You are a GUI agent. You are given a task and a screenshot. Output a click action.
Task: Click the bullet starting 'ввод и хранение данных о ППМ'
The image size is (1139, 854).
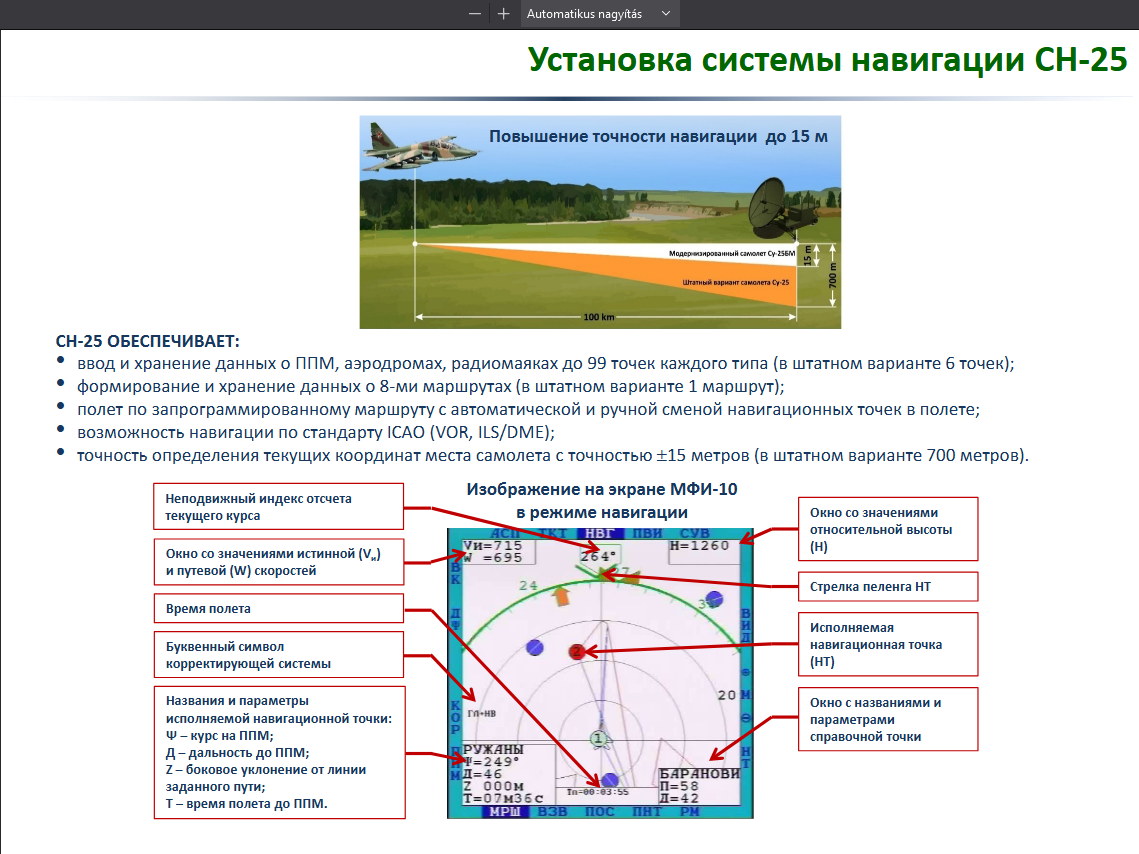pyautogui.click(x=546, y=363)
